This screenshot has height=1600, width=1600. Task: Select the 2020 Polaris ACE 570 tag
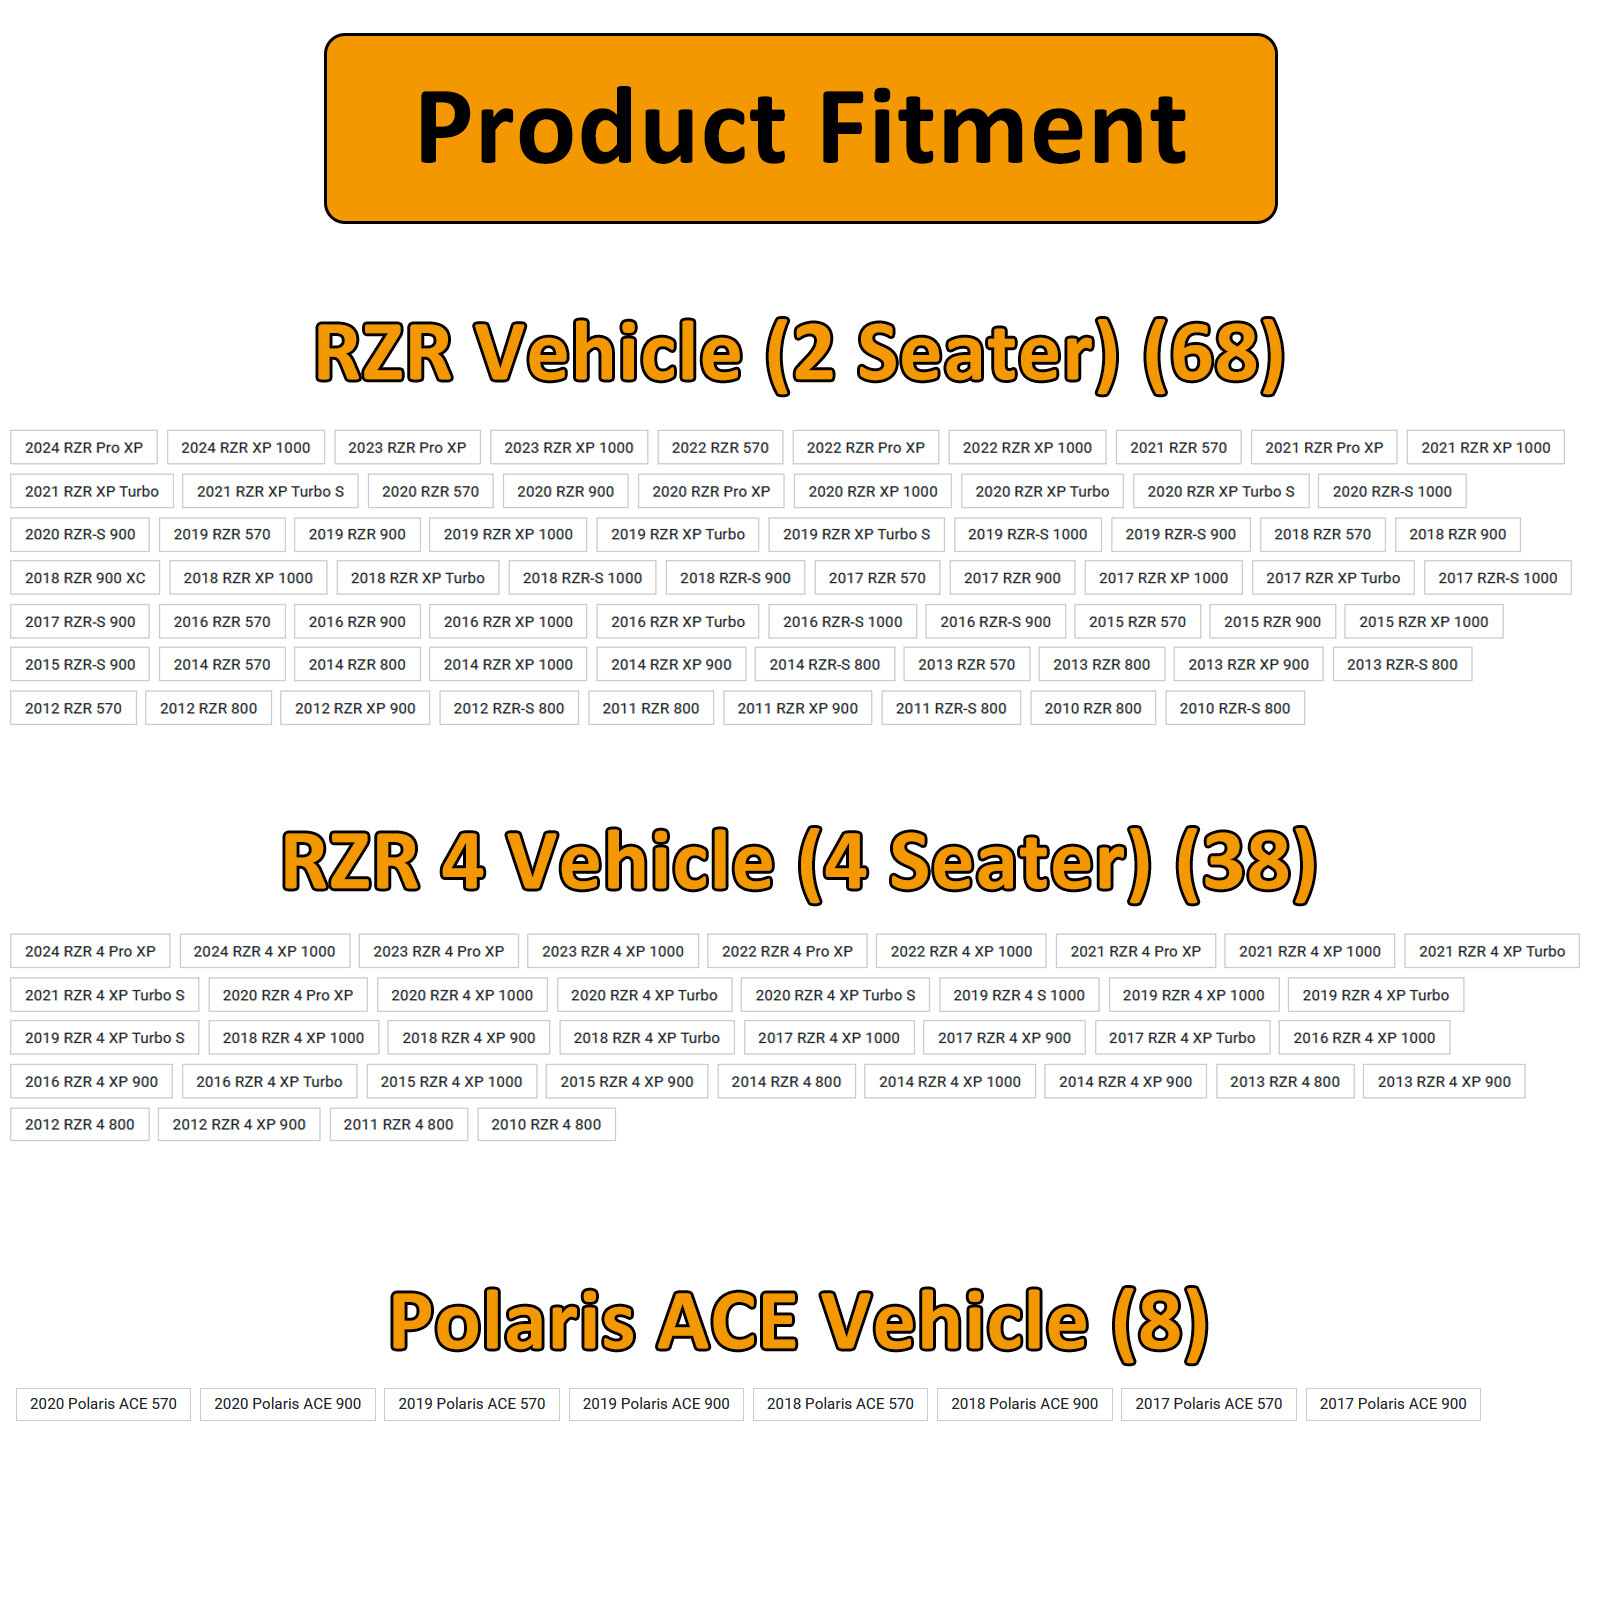click(103, 1404)
